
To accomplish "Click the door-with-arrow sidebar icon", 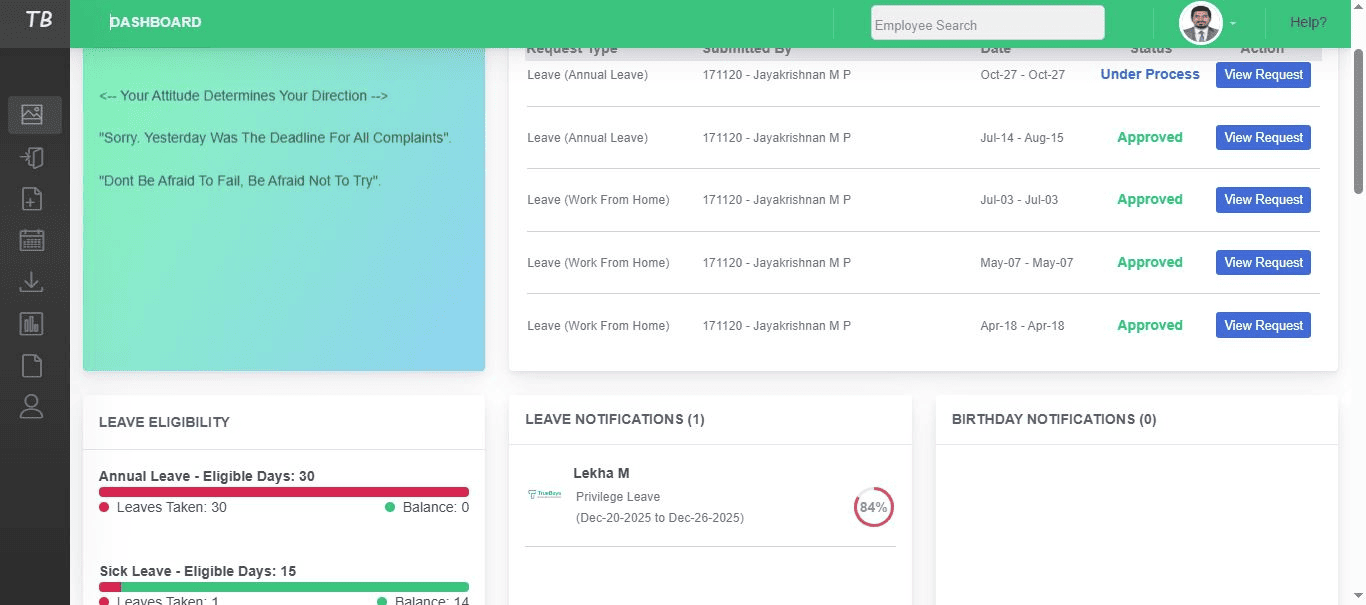I will [32, 157].
